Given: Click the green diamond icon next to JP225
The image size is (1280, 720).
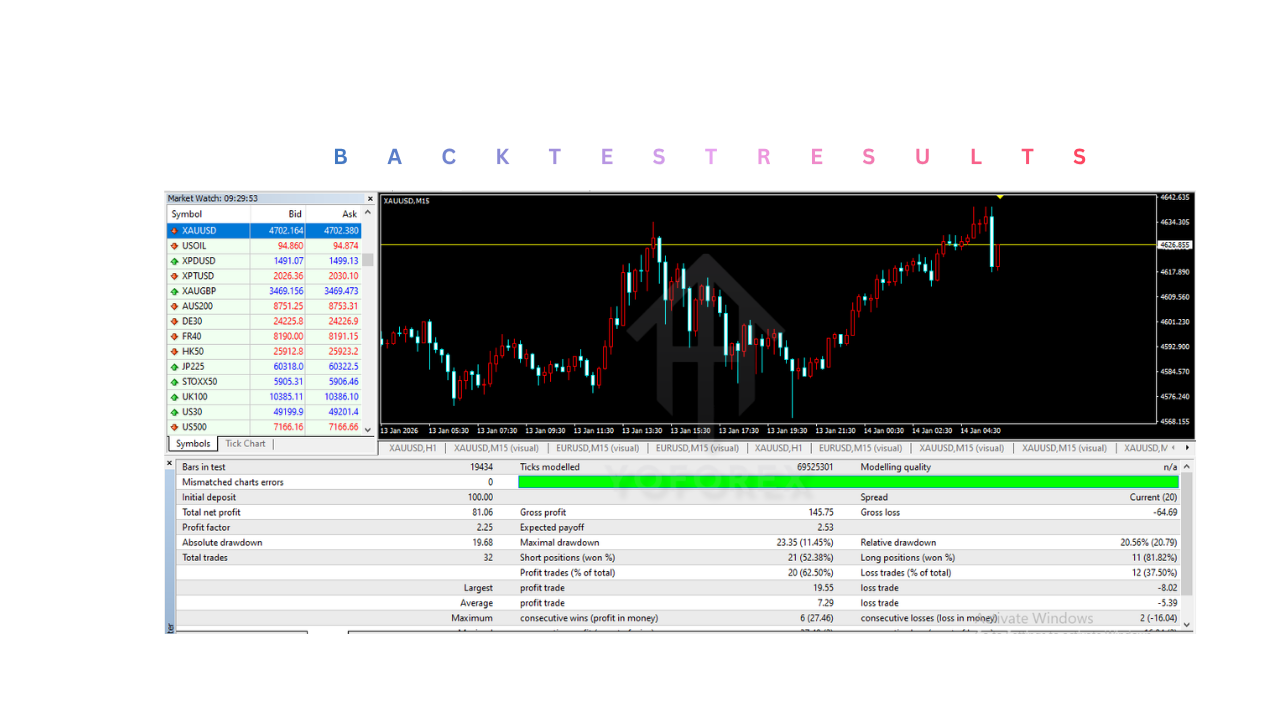Looking at the screenshot, I should tap(174, 365).
